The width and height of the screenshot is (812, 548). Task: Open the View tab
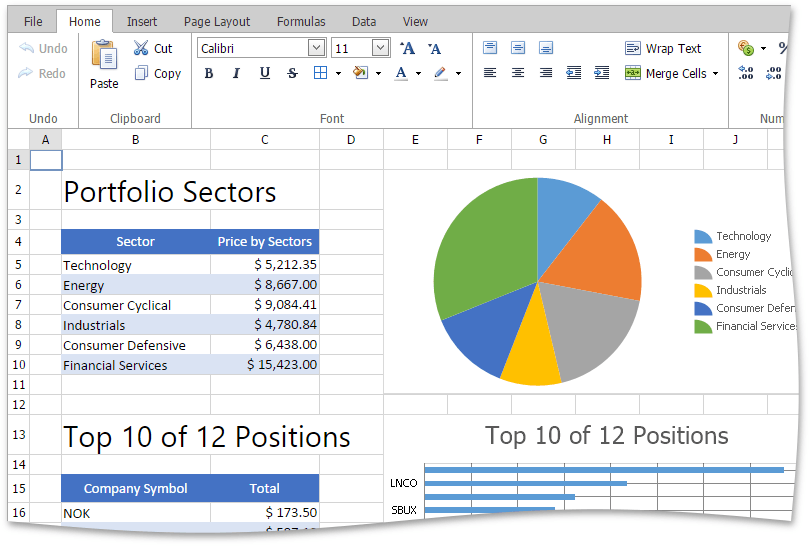click(415, 22)
